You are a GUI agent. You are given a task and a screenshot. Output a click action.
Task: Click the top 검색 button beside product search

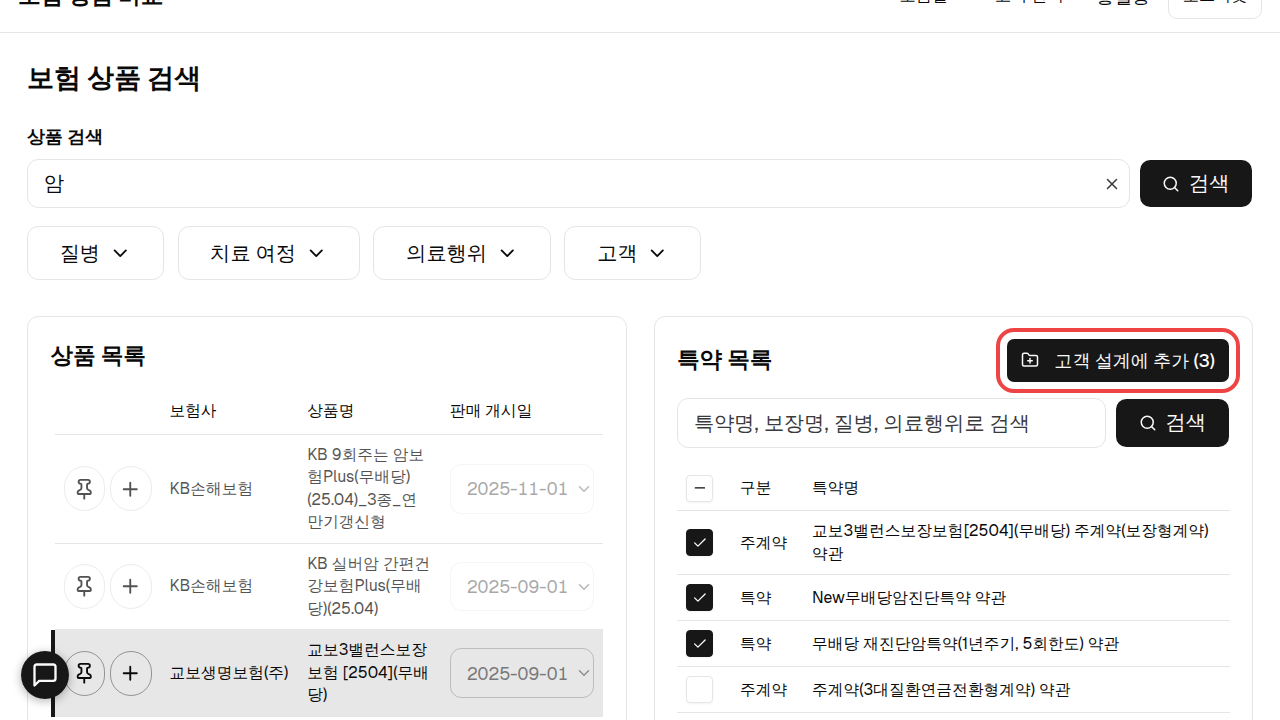tap(1196, 184)
